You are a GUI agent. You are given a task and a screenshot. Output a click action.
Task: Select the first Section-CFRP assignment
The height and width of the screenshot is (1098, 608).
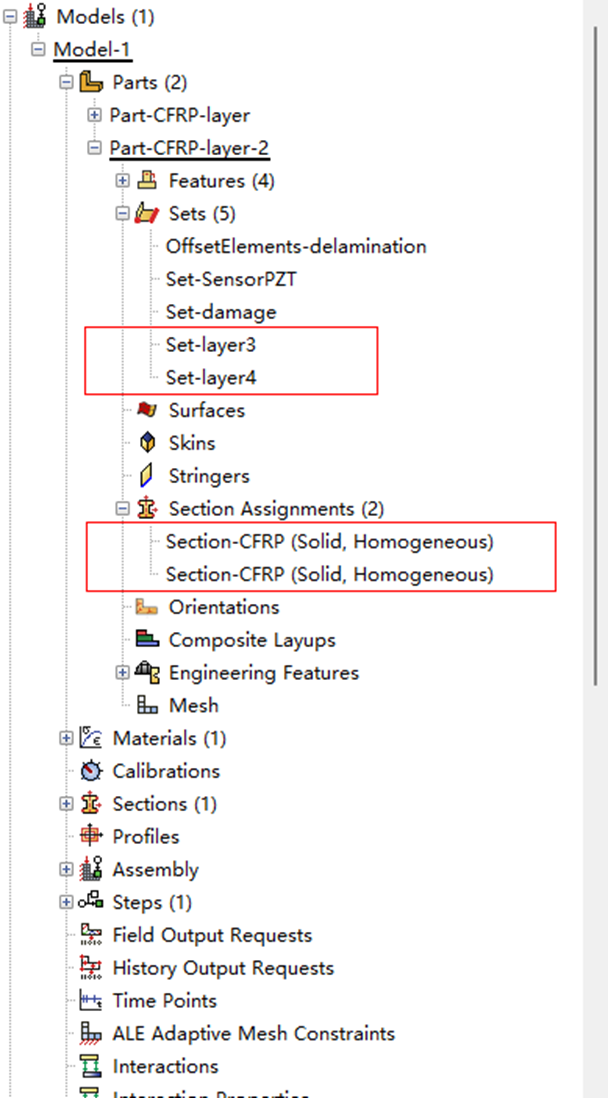click(329, 542)
